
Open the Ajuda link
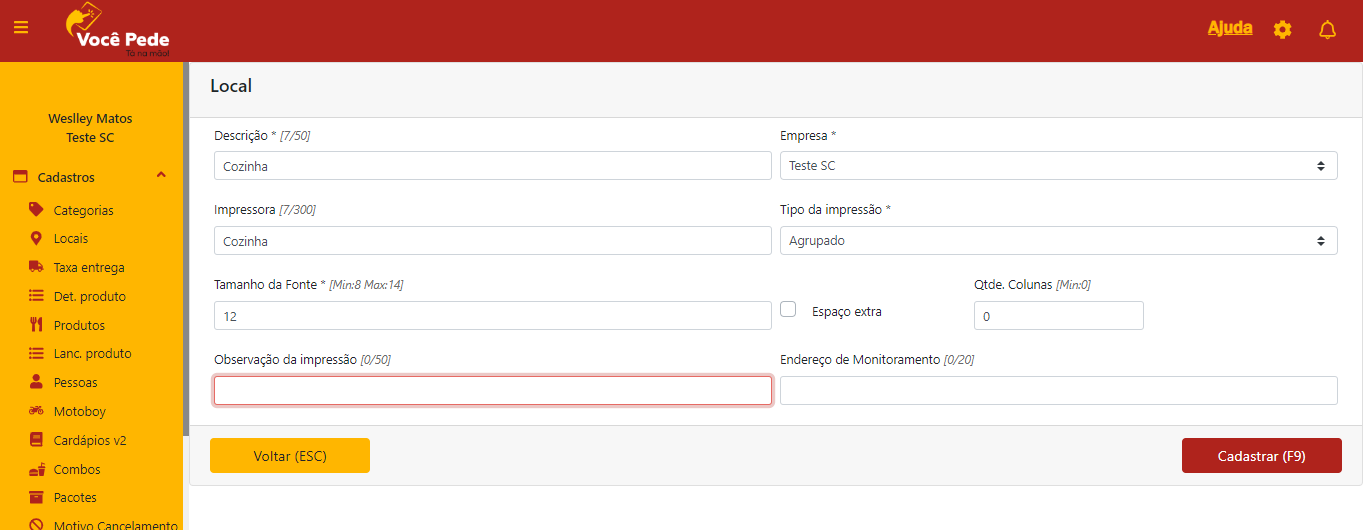coord(1229,28)
